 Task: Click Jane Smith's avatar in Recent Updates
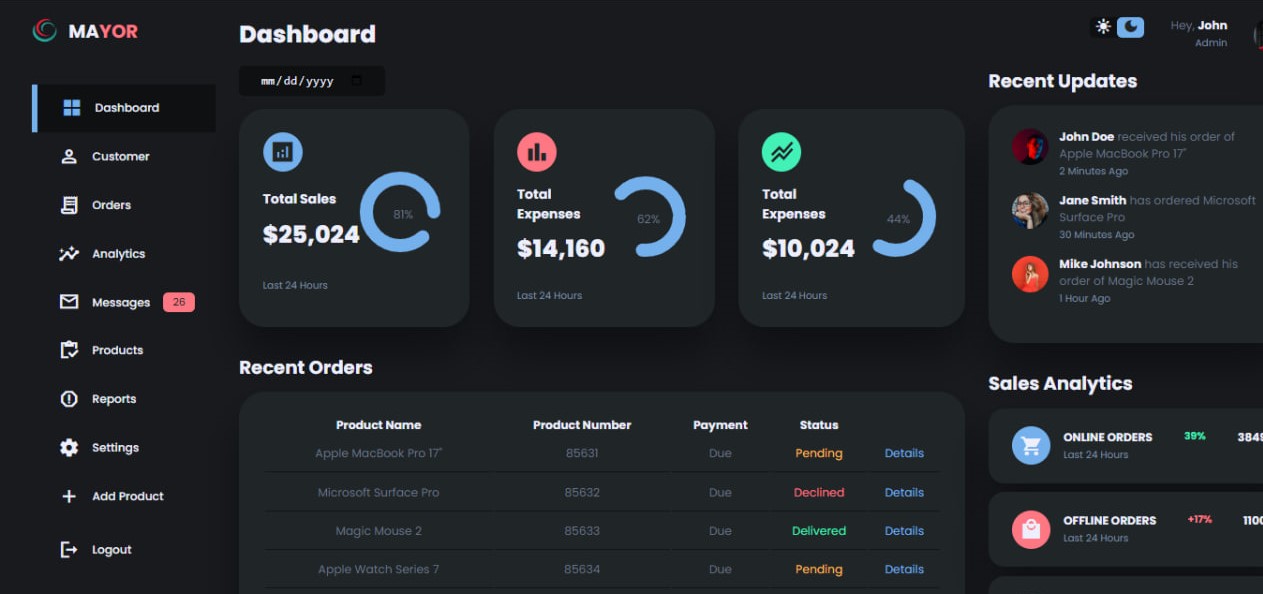click(1030, 211)
